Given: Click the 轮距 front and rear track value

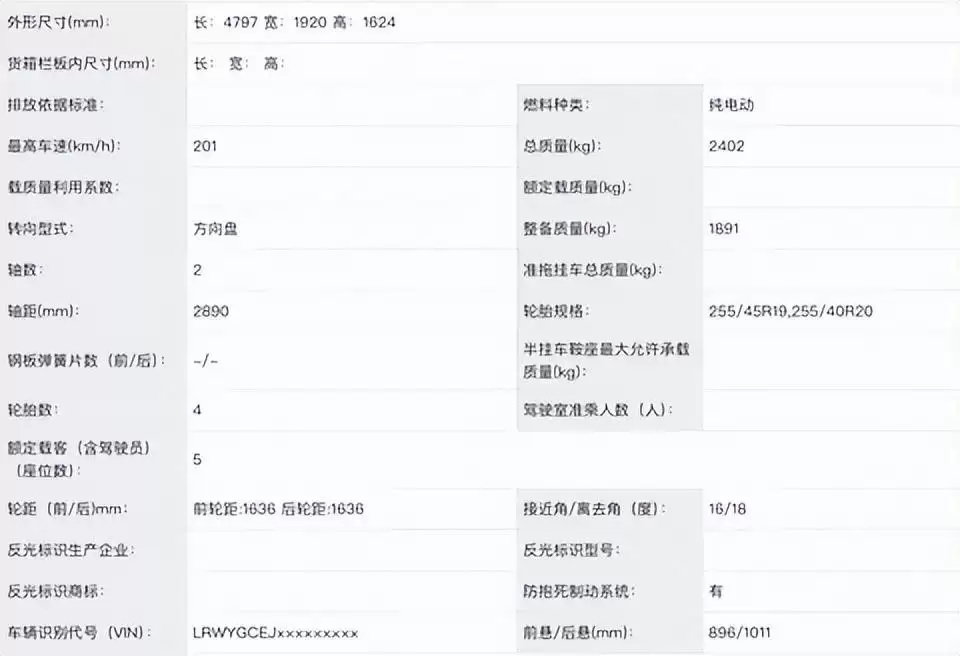Looking at the screenshot, I should (278, 509).
